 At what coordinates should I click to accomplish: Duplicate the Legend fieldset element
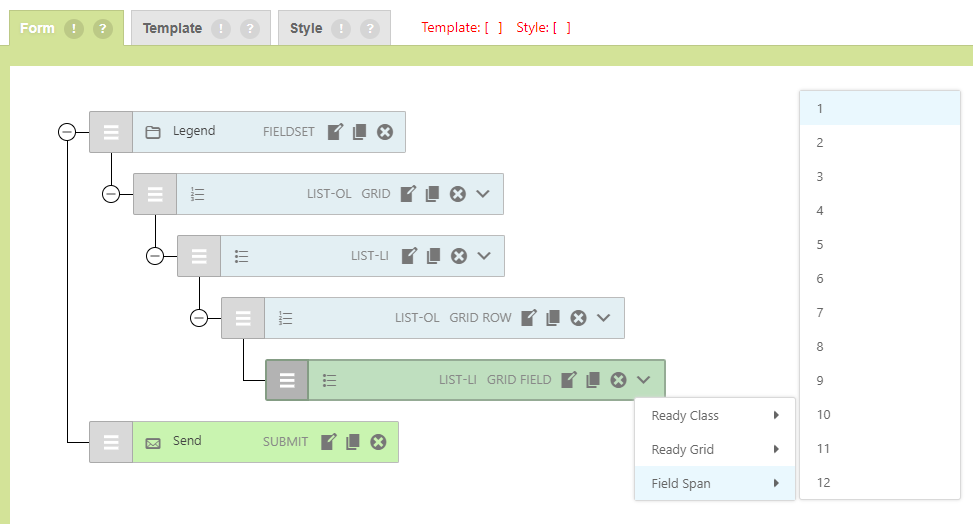tap(360, 132)
